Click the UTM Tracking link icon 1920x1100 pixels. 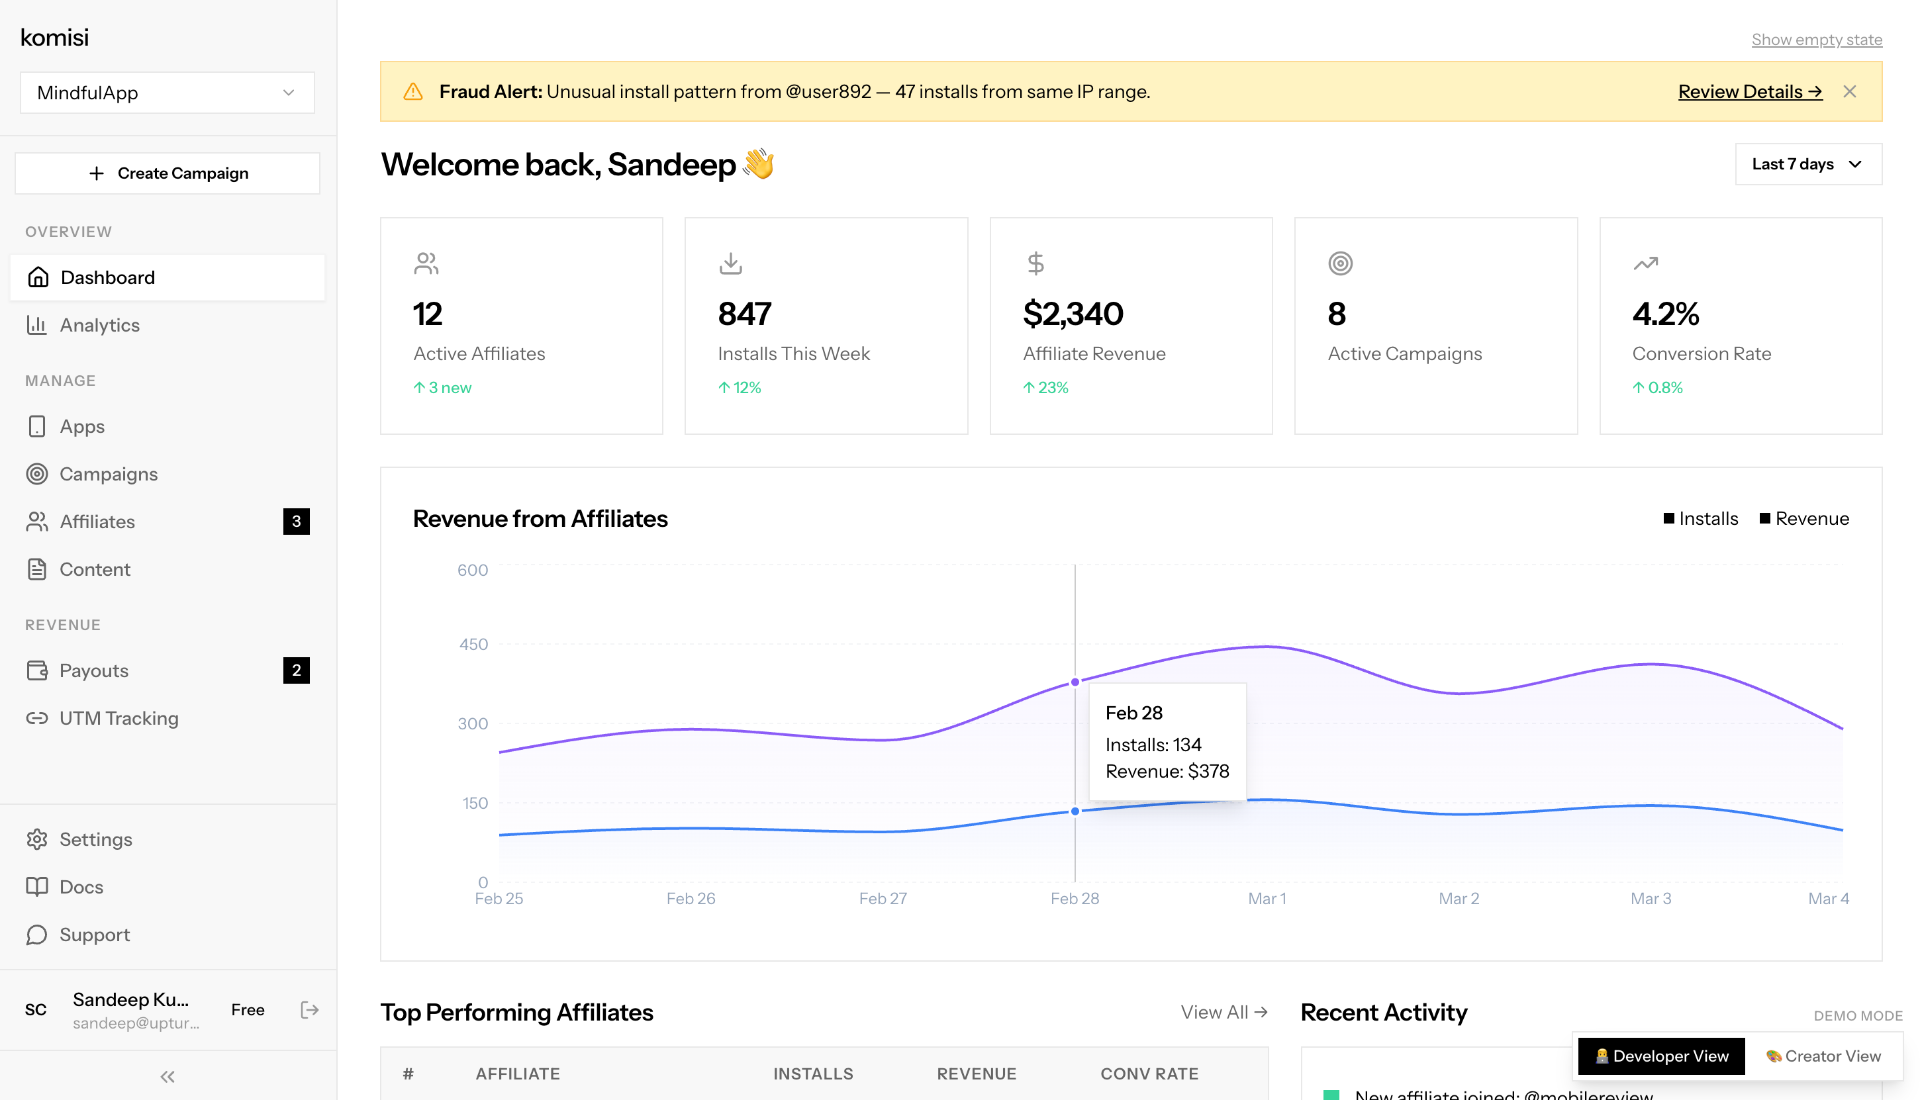(38, 718)
